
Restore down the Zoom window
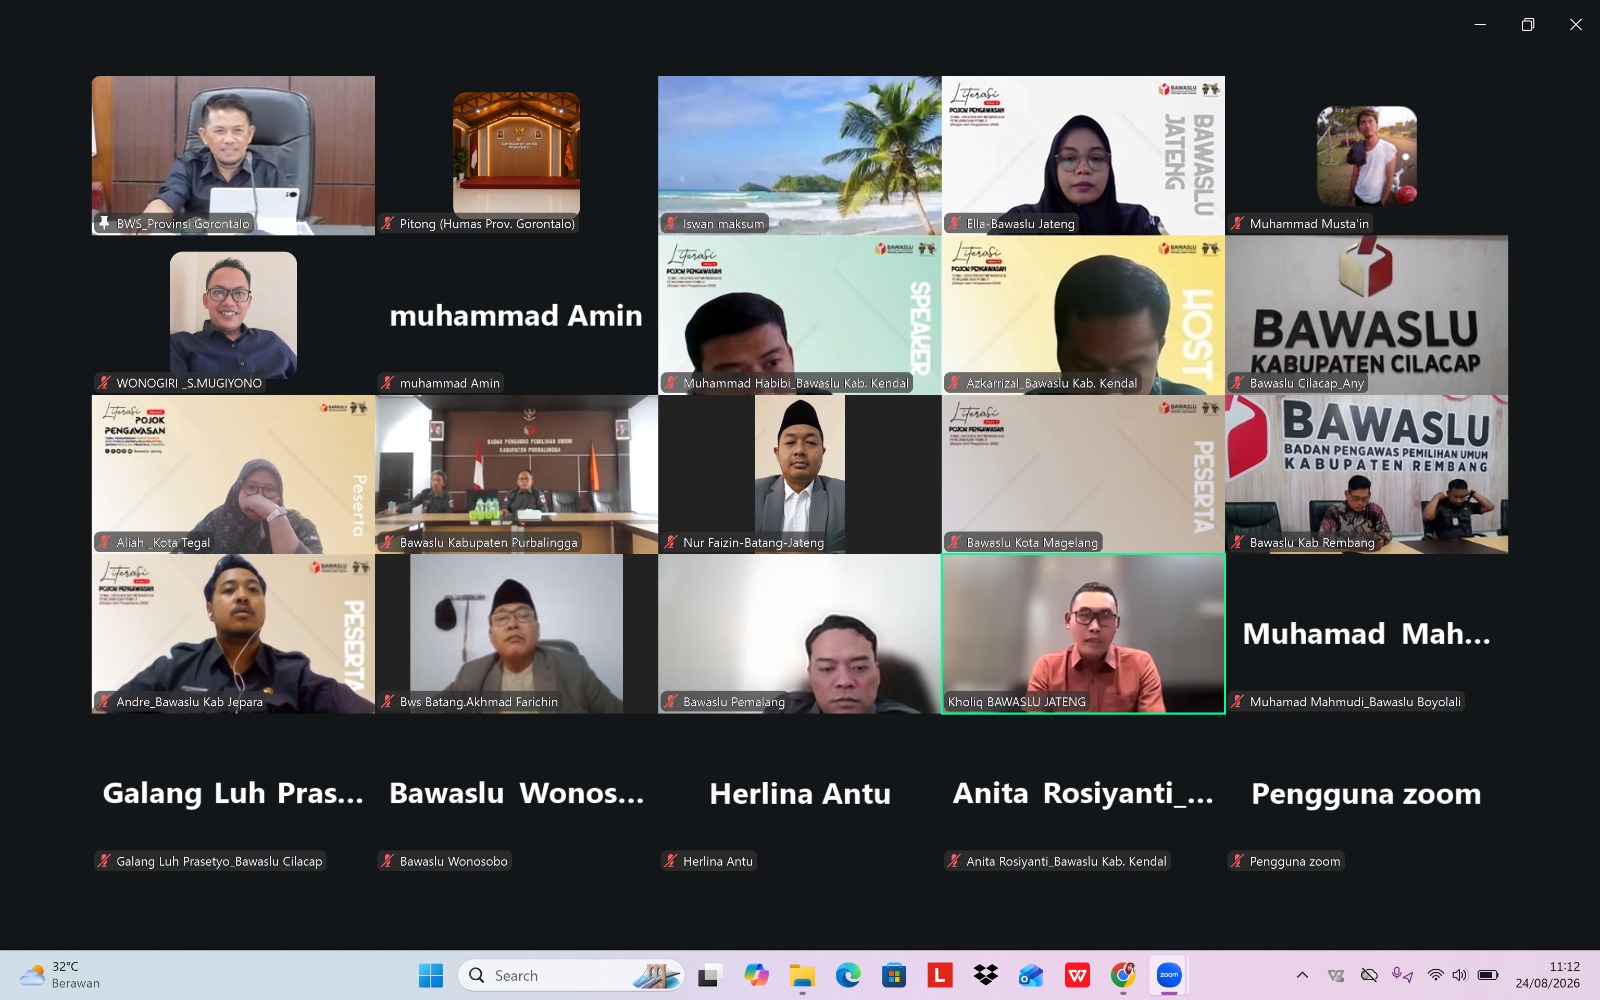click(x=1528, y=24)
